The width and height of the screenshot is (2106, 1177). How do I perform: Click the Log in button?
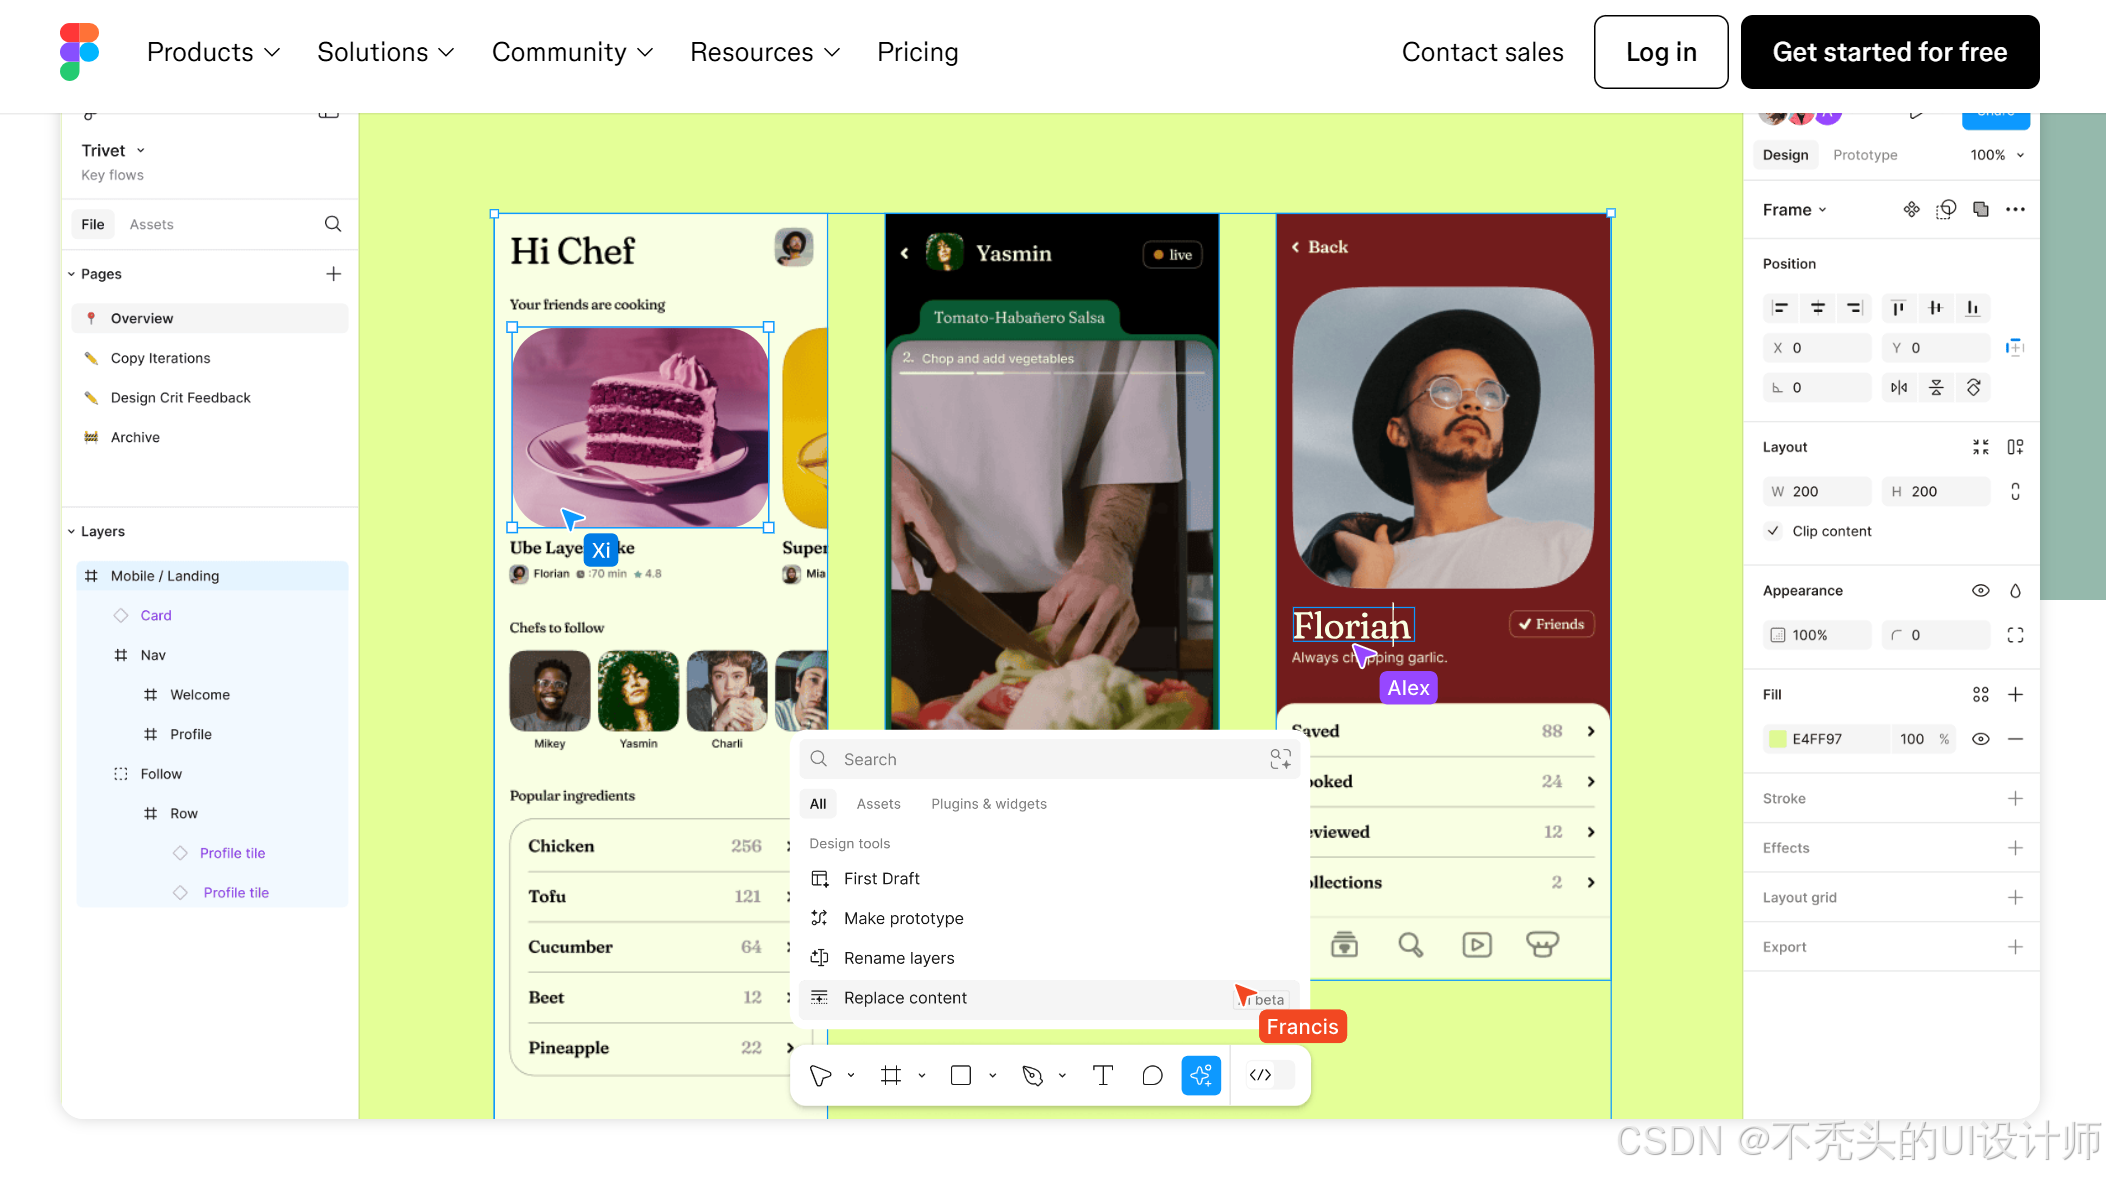coord(1660,52)
